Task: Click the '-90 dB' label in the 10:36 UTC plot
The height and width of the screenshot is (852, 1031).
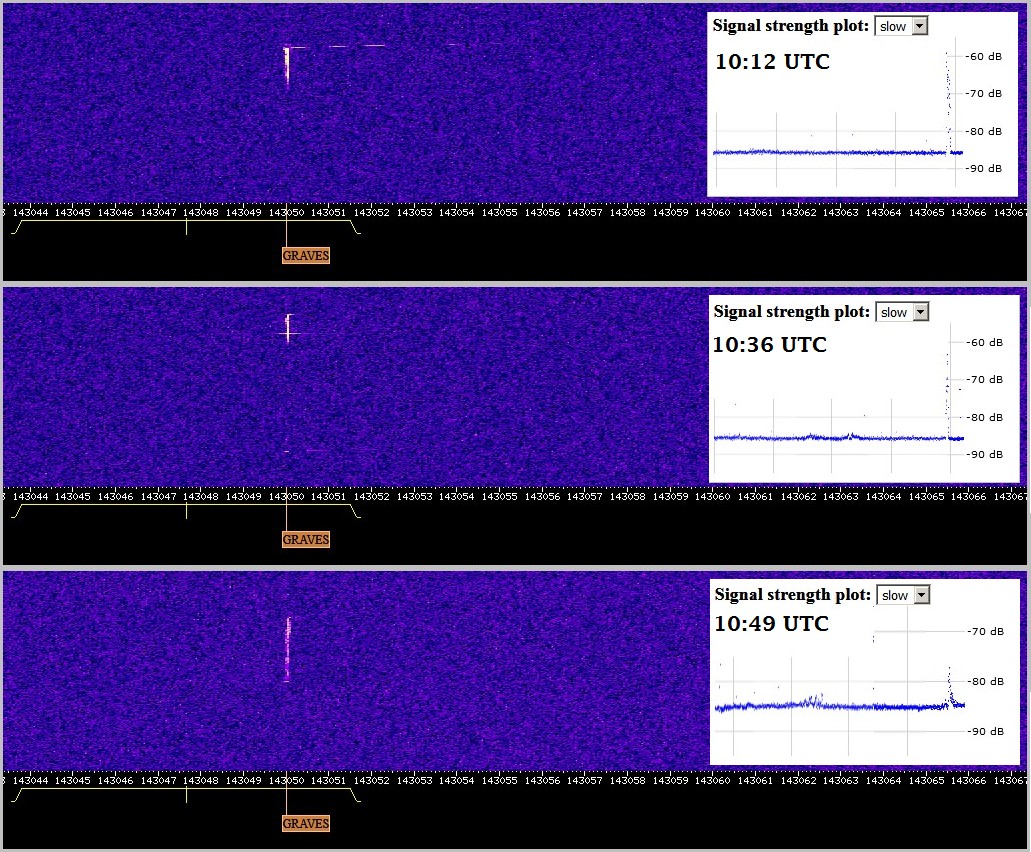Action: coord(984,454)
